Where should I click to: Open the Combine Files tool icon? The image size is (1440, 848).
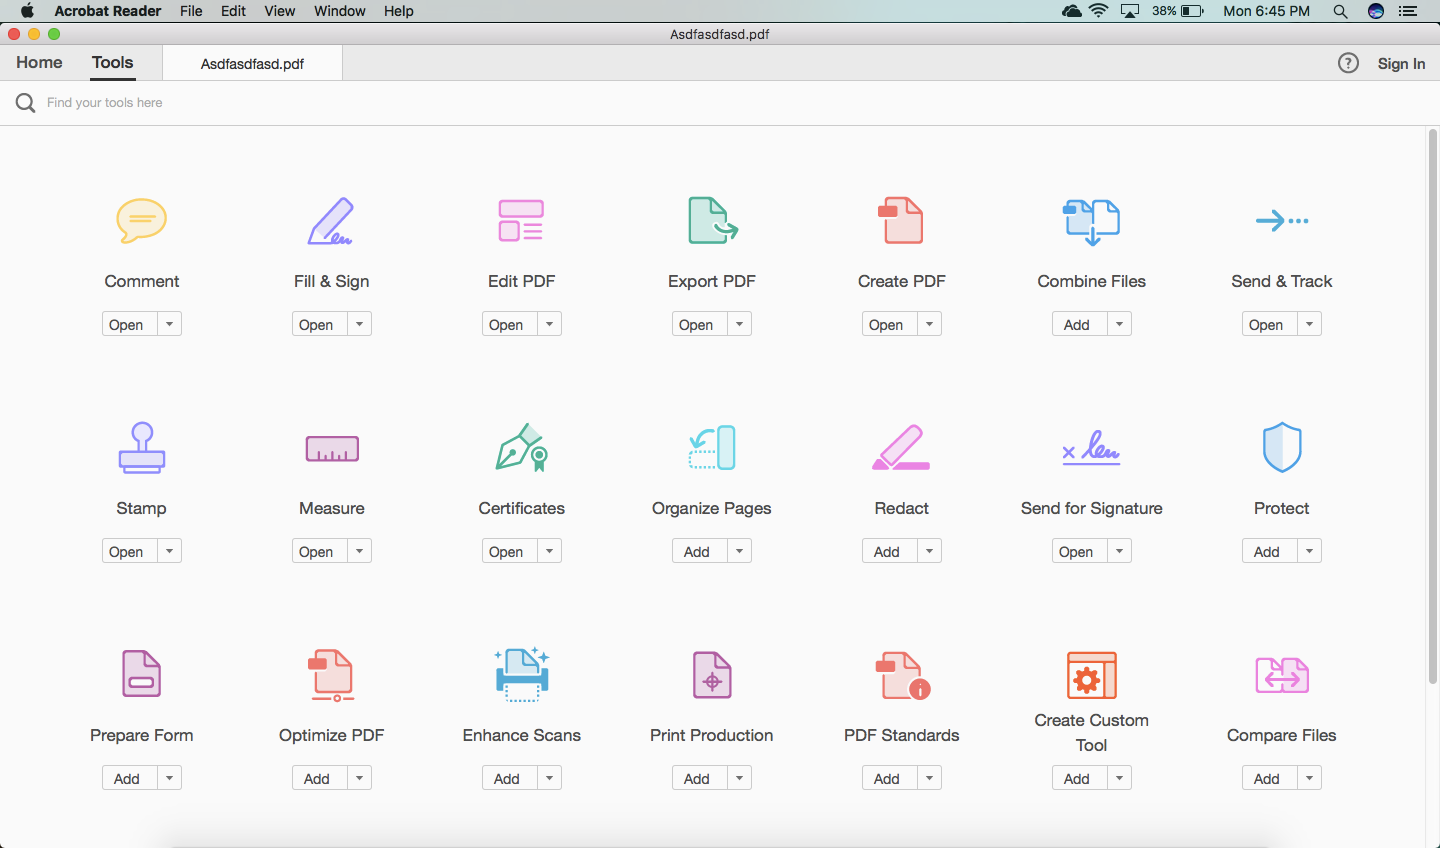tap(1091, 221)
